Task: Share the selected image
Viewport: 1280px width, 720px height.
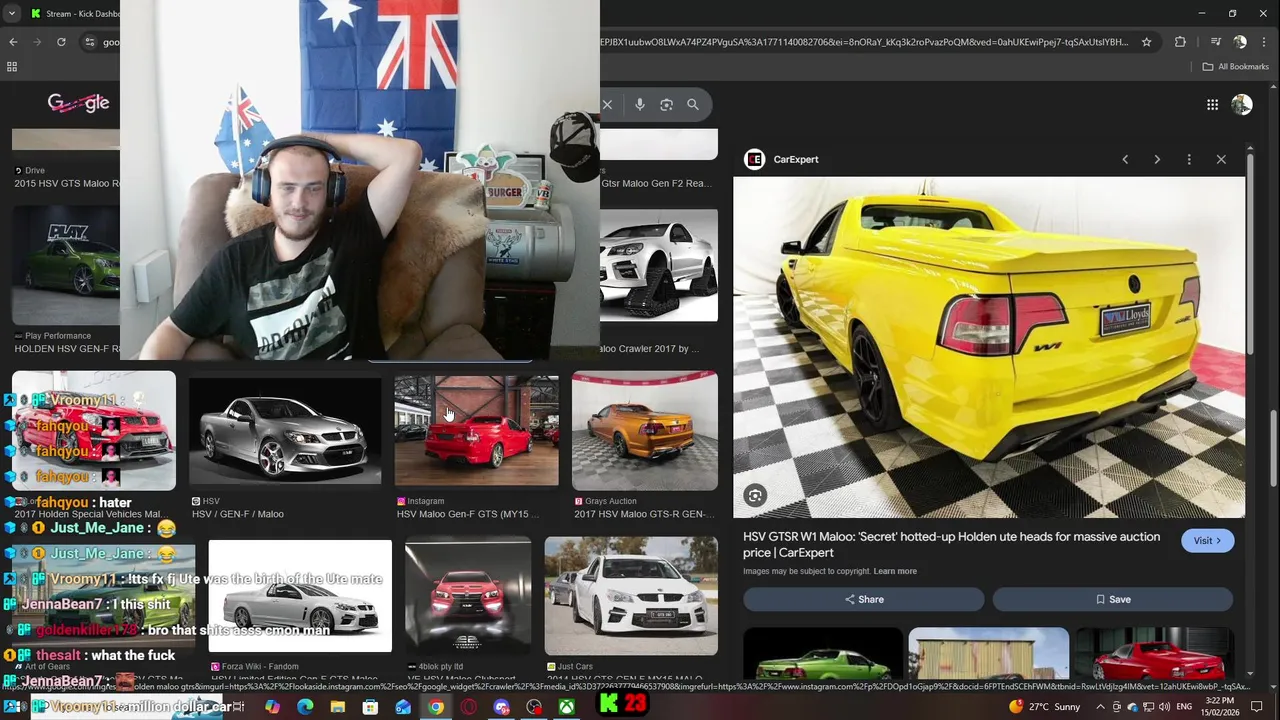Action: [863, 599]
